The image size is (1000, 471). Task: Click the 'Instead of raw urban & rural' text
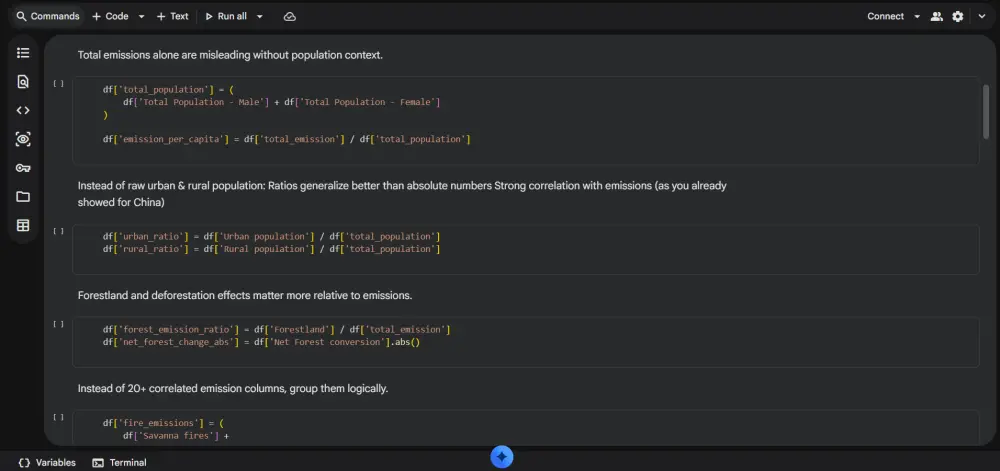[402, 194]
